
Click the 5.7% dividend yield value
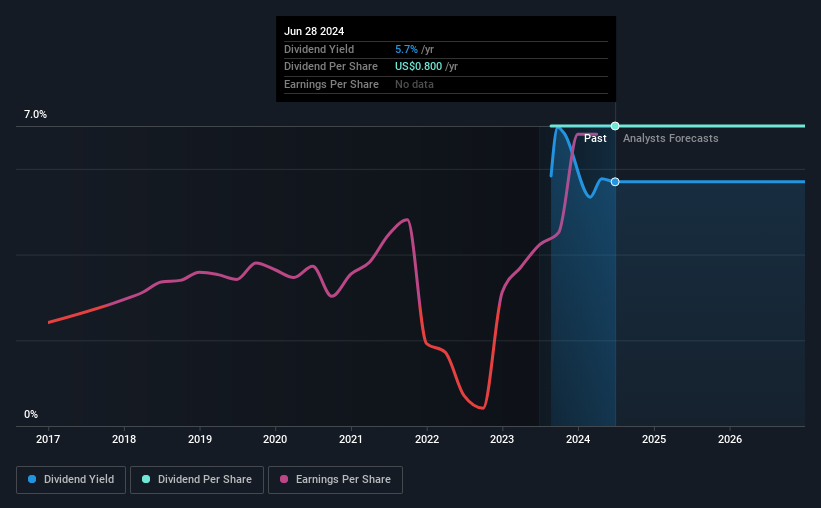coord(406,49)
